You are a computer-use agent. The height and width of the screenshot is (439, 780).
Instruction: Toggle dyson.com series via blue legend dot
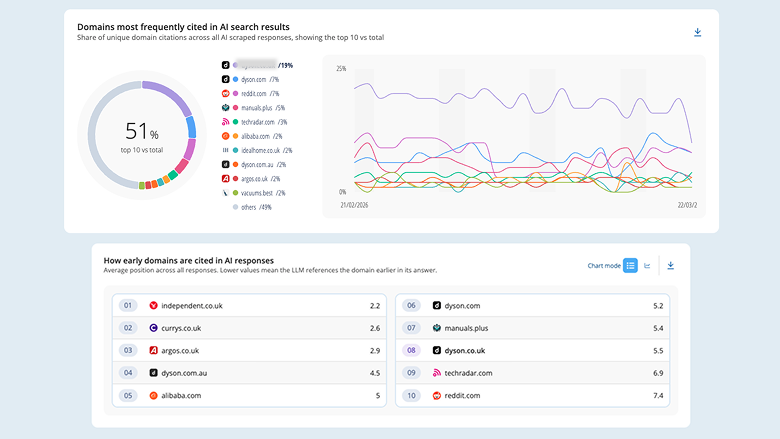pyautogui.click(x=235, y=79)
